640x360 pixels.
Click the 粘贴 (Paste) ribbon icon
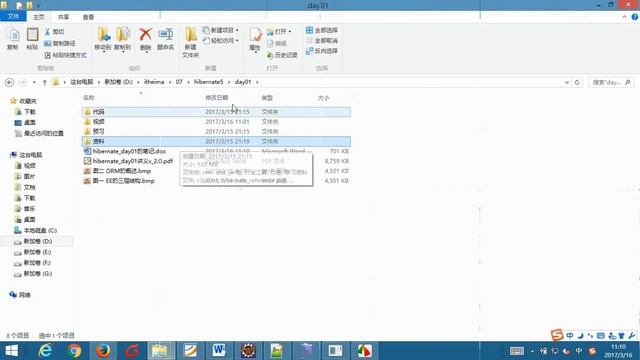coord(32,39)
